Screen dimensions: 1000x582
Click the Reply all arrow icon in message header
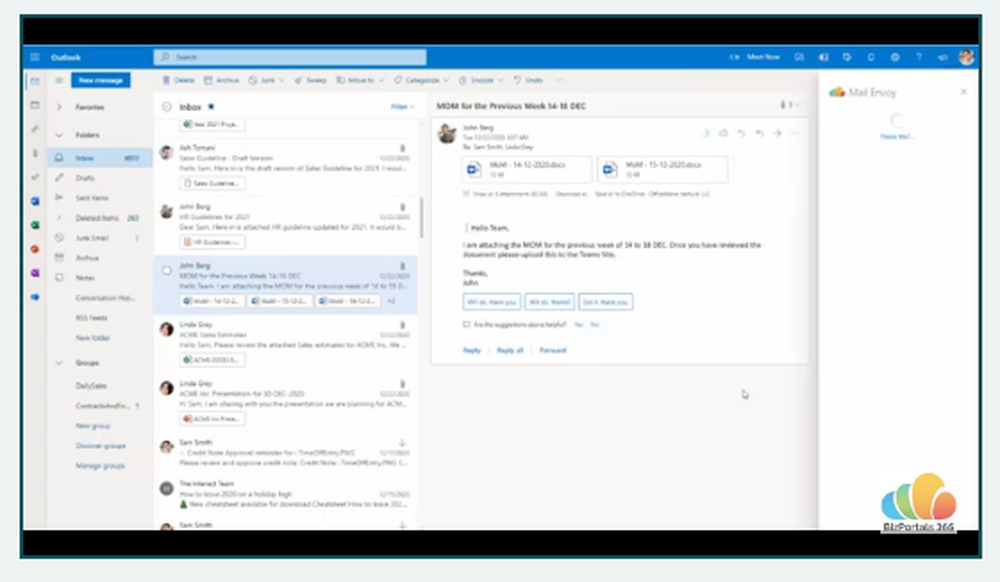[759, 133]
